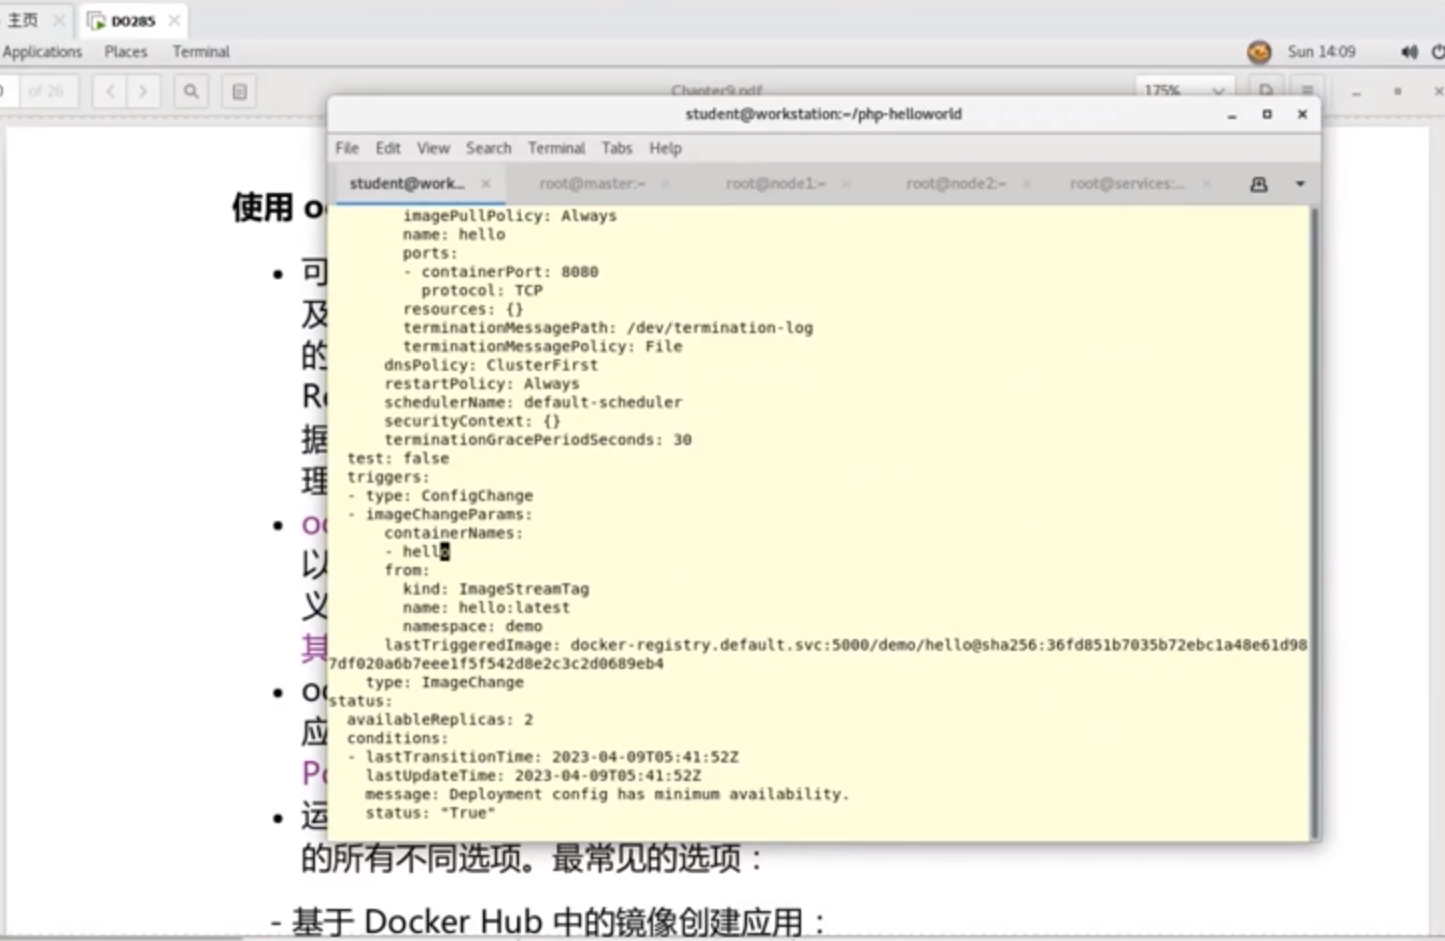The image size is (1445, 941).
Task: Open the Applications menu
Action: (42, 52)
